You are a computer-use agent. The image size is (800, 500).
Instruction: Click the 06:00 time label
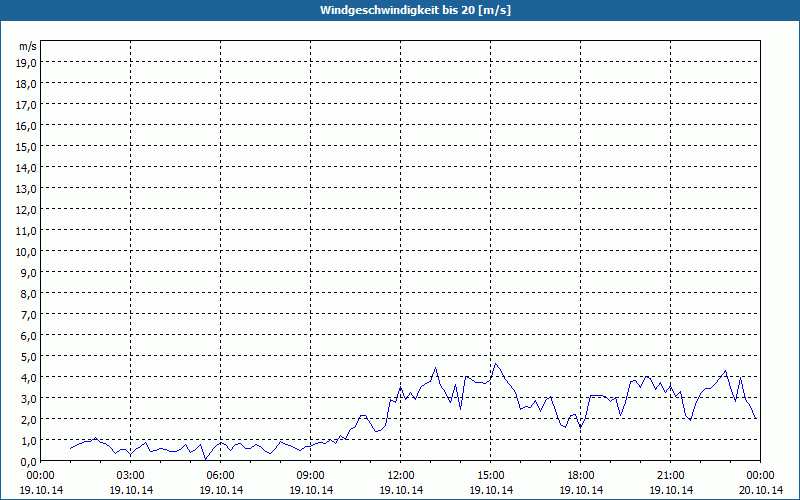[x=220, y=476]
